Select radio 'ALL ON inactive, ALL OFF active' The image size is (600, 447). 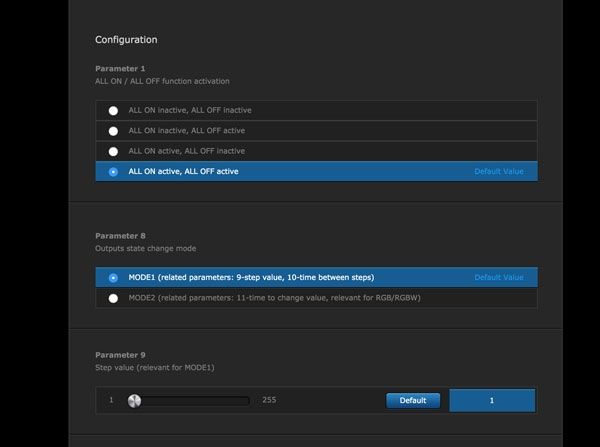(x=113, y=131)
